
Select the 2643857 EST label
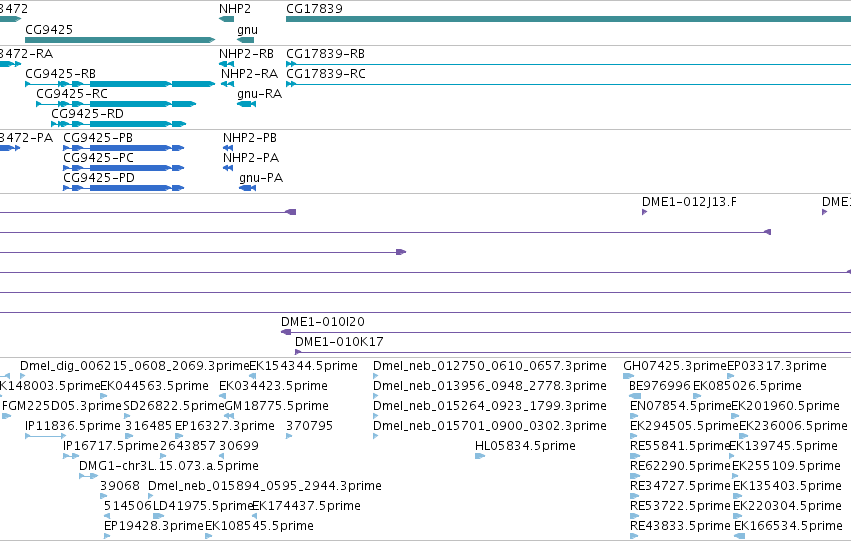pyautogui.click(x=188, y=446)
